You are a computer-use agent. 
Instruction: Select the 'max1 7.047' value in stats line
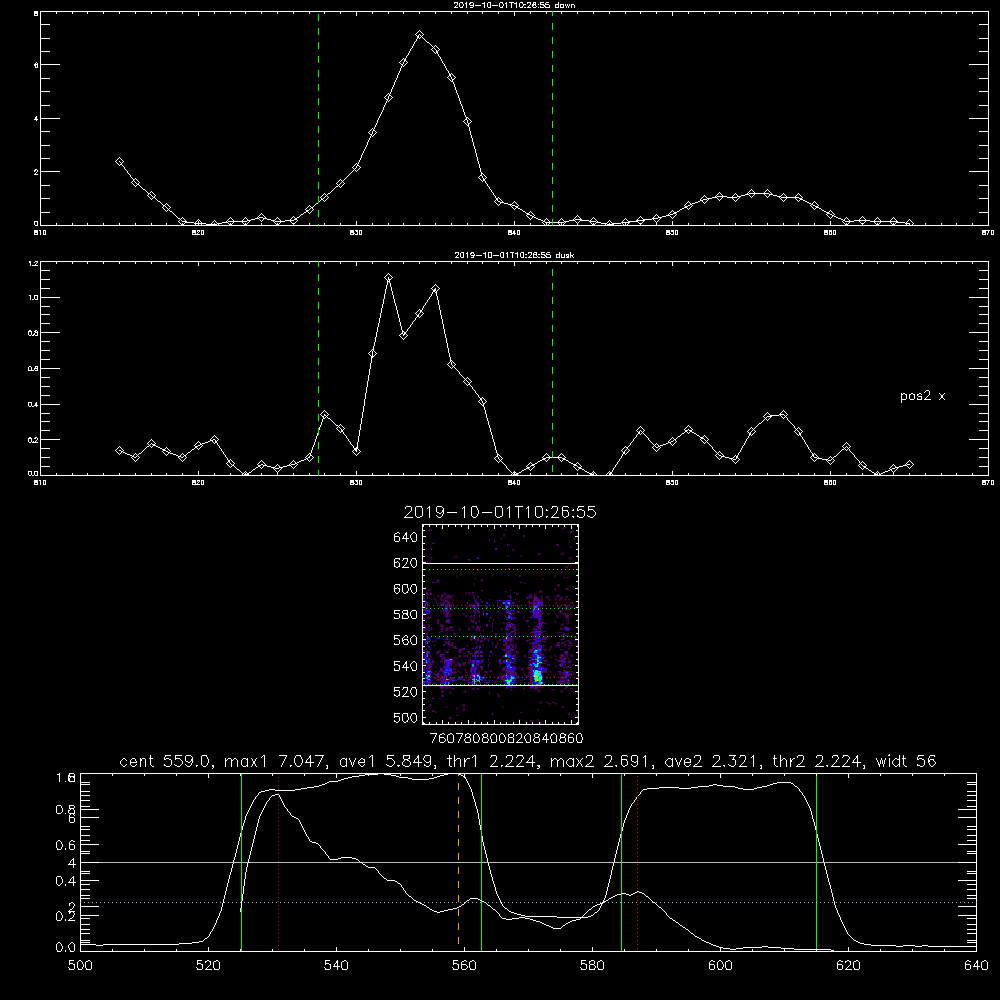click(x=275, y=761)
